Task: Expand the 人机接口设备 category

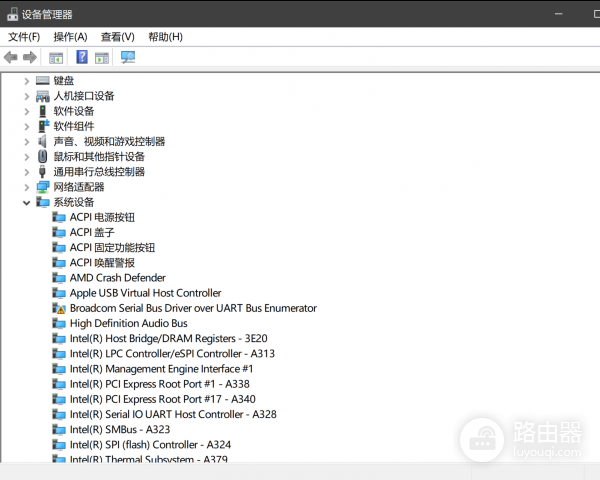Action: [x=26, y=96]
